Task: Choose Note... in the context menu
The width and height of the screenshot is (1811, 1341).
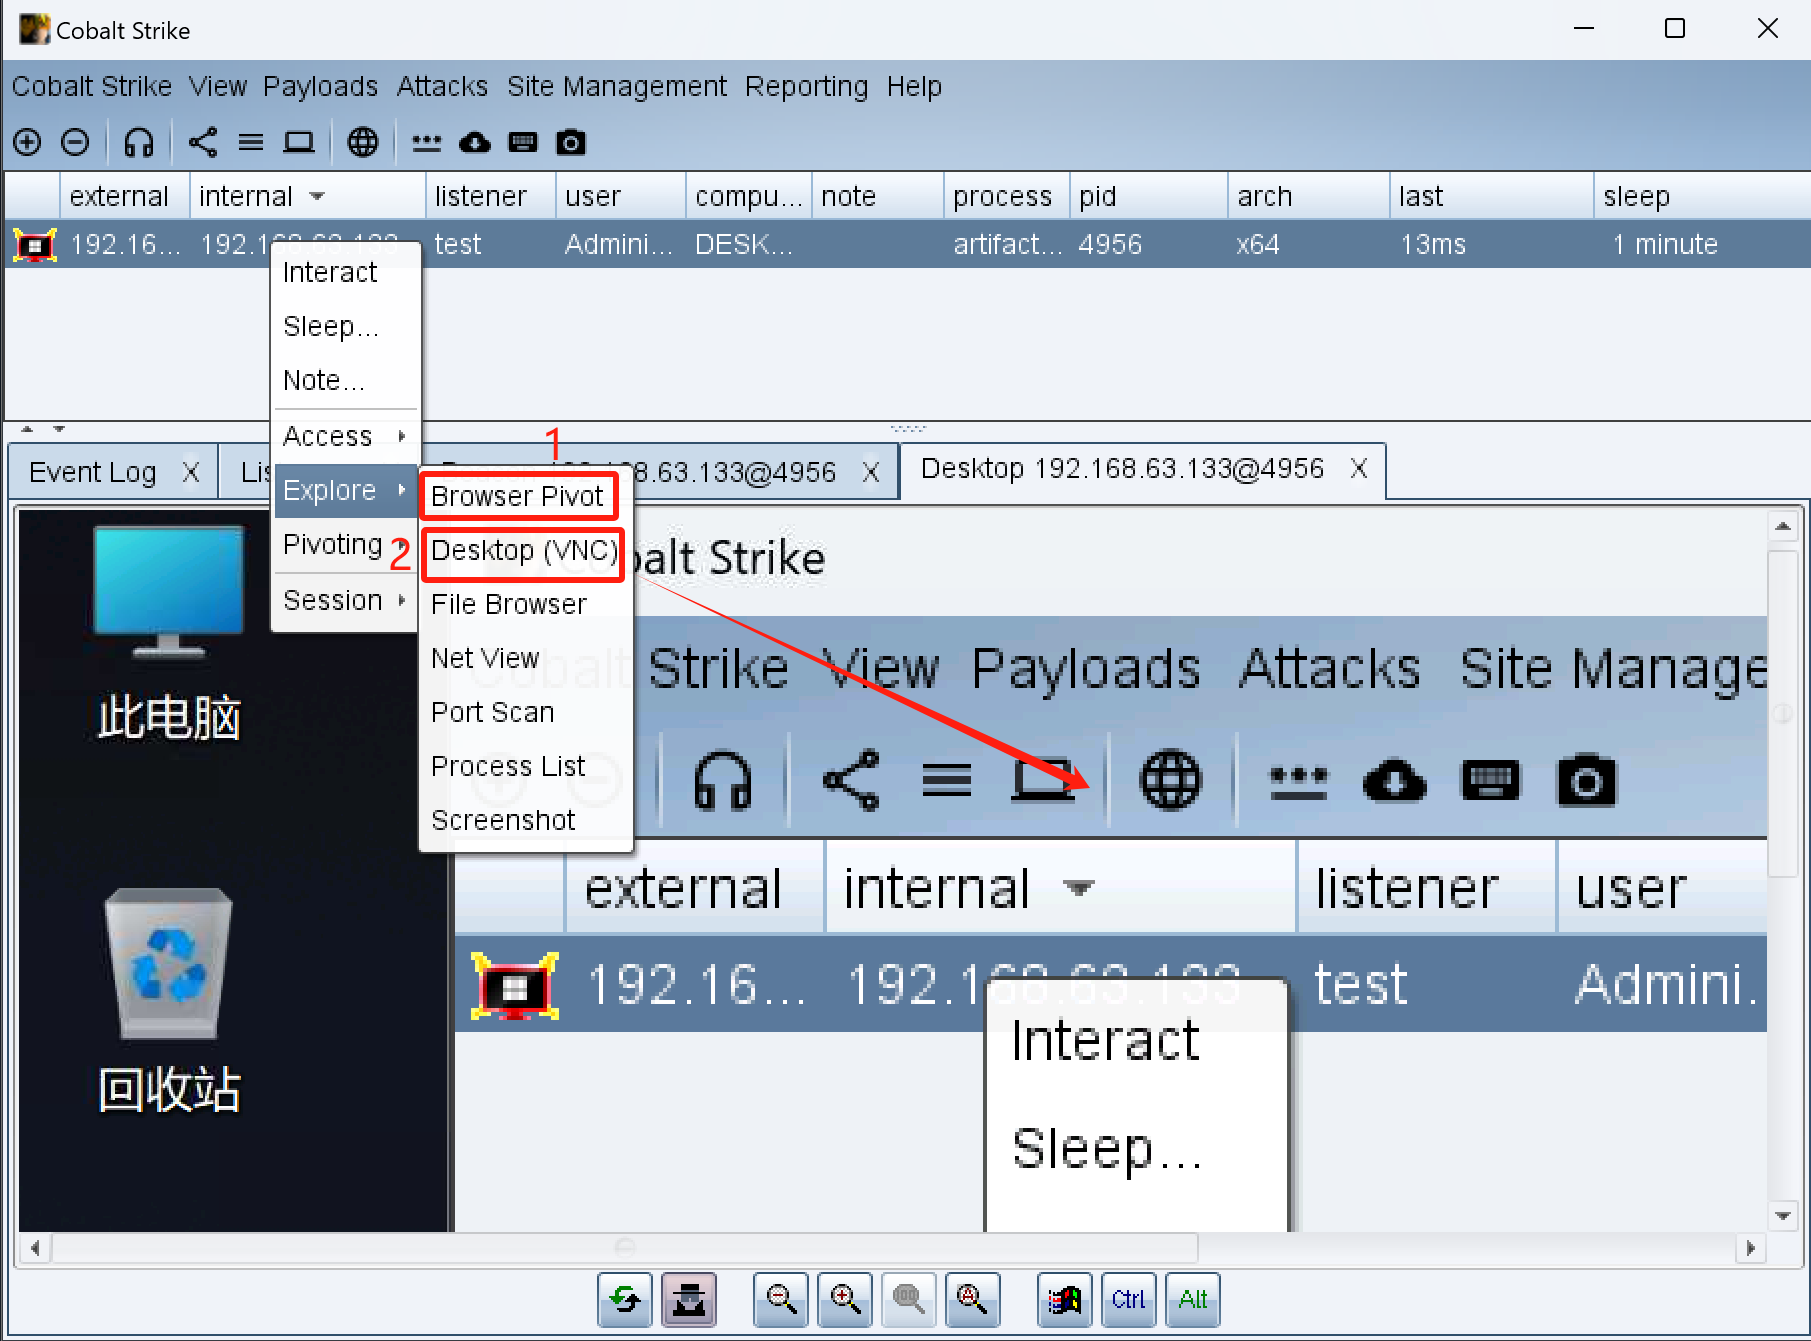Action: pos(346,380)
